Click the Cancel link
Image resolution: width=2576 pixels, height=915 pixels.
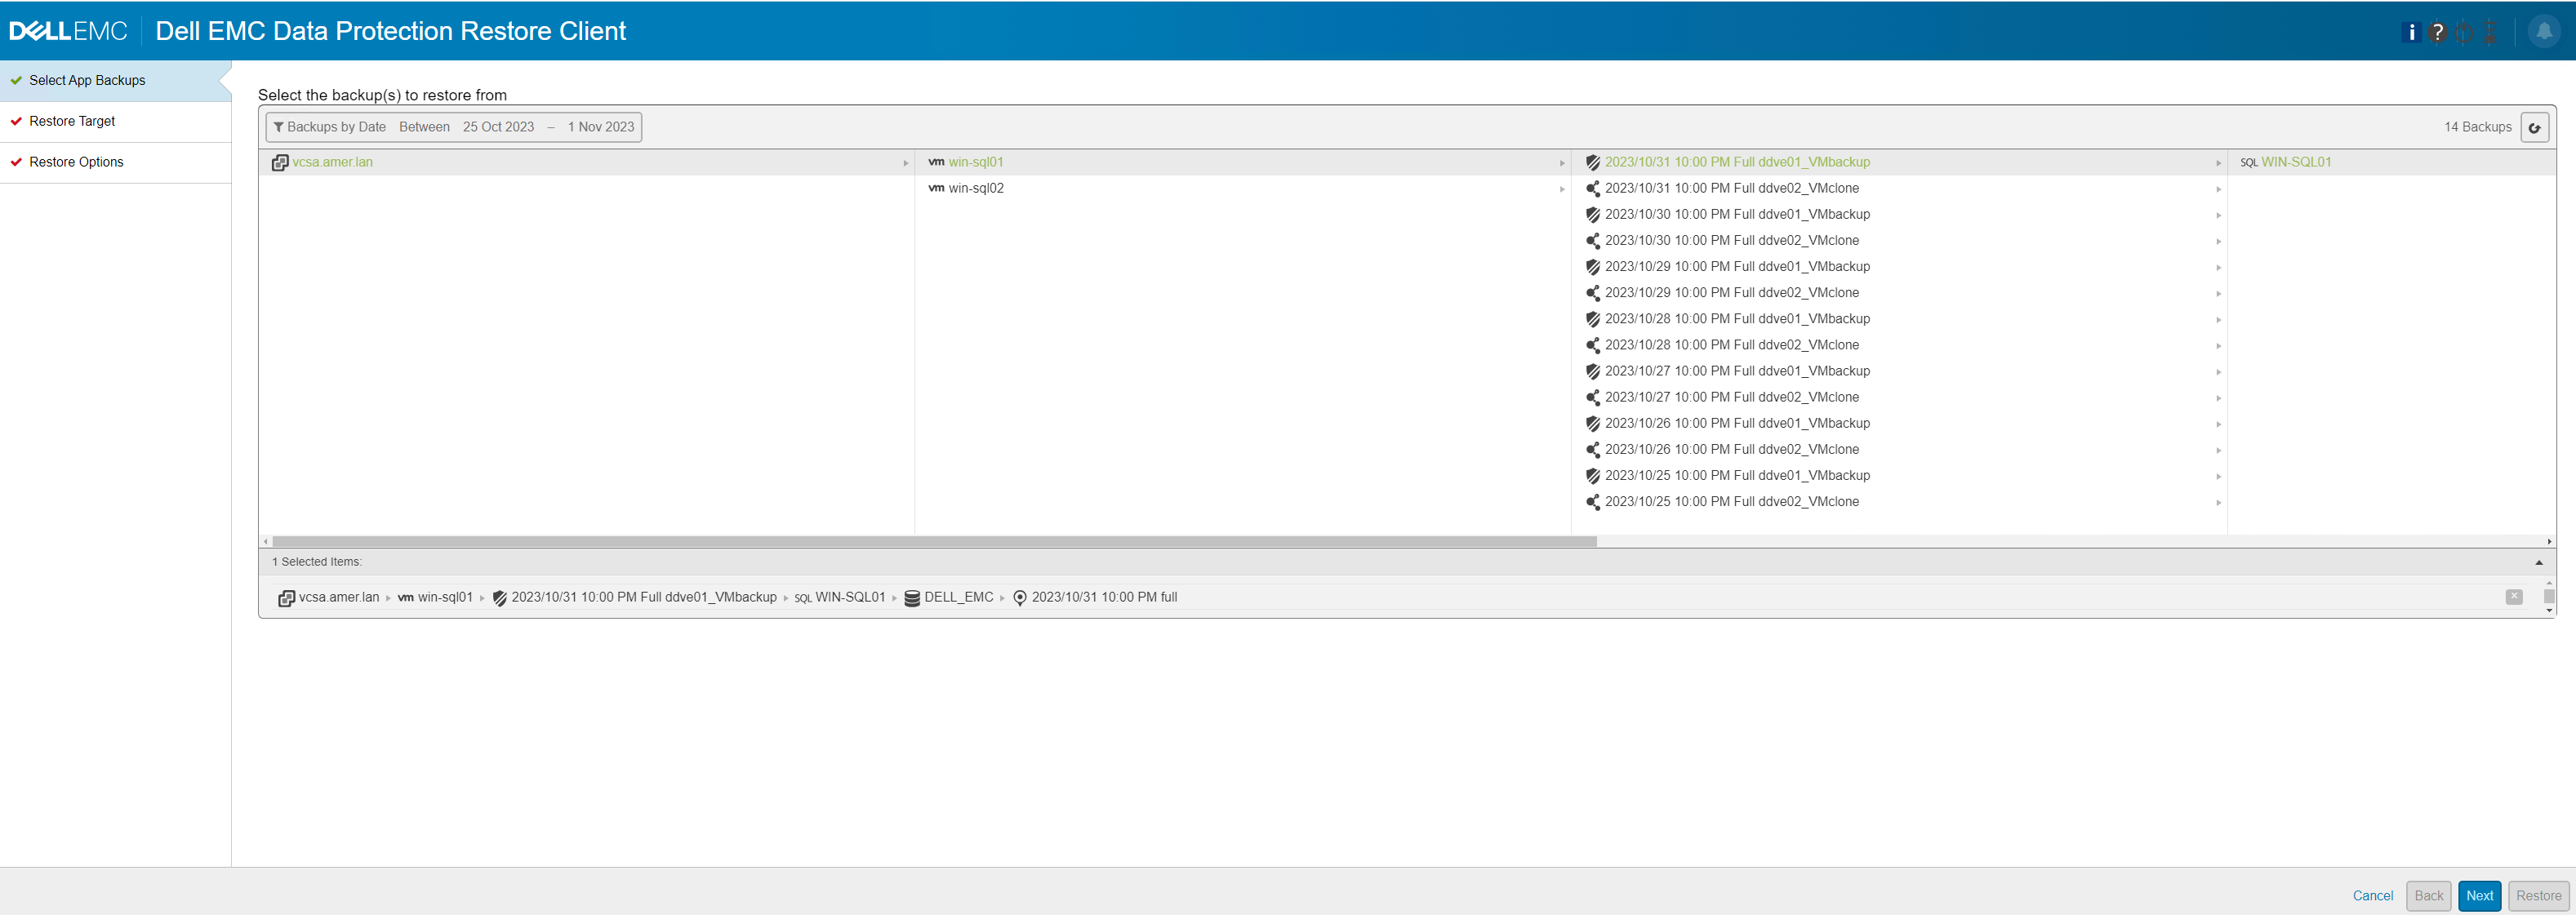point(2372,895)
